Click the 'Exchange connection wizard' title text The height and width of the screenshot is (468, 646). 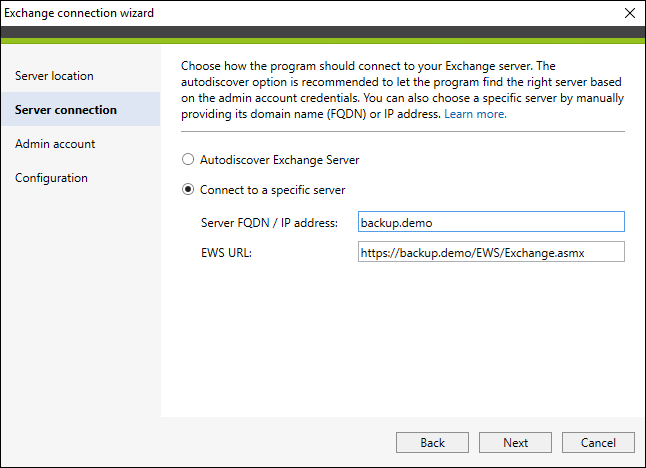(79, 13)
